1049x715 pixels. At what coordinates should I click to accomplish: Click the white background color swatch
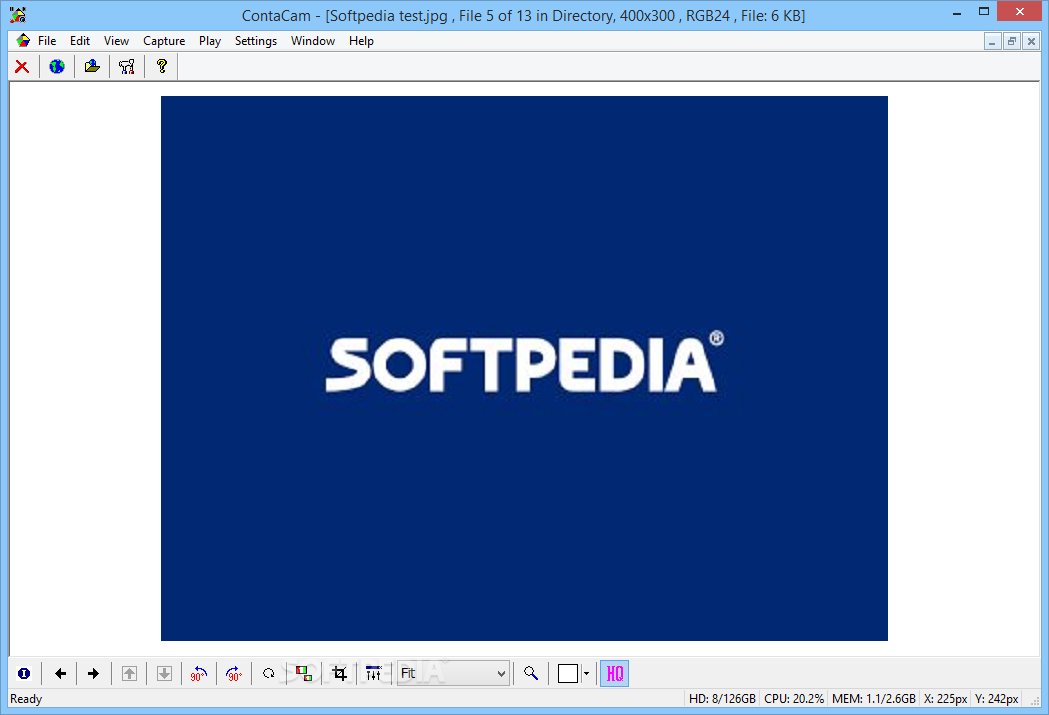568,674
